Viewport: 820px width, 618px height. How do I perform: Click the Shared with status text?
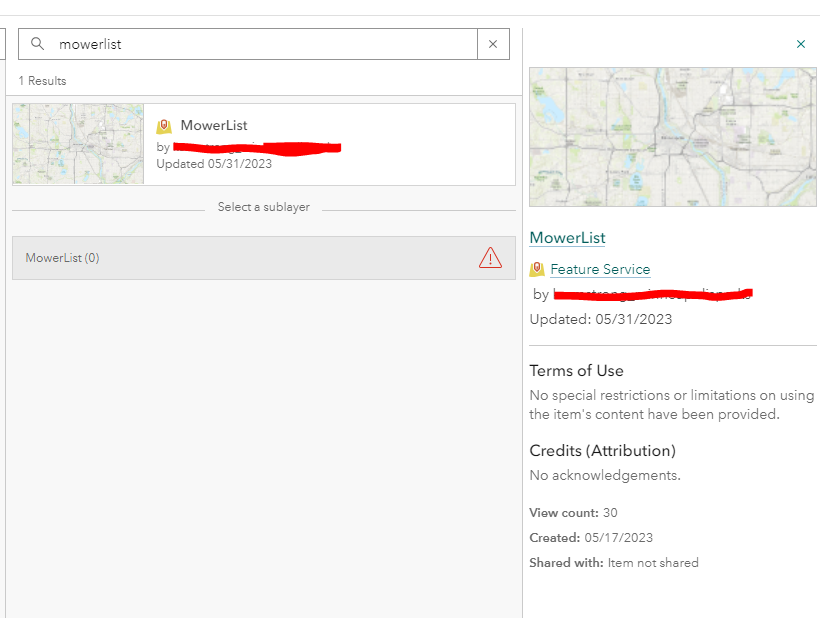653,563
